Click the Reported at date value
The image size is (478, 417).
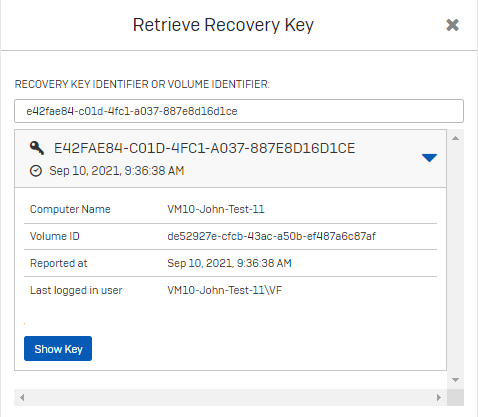229,263
